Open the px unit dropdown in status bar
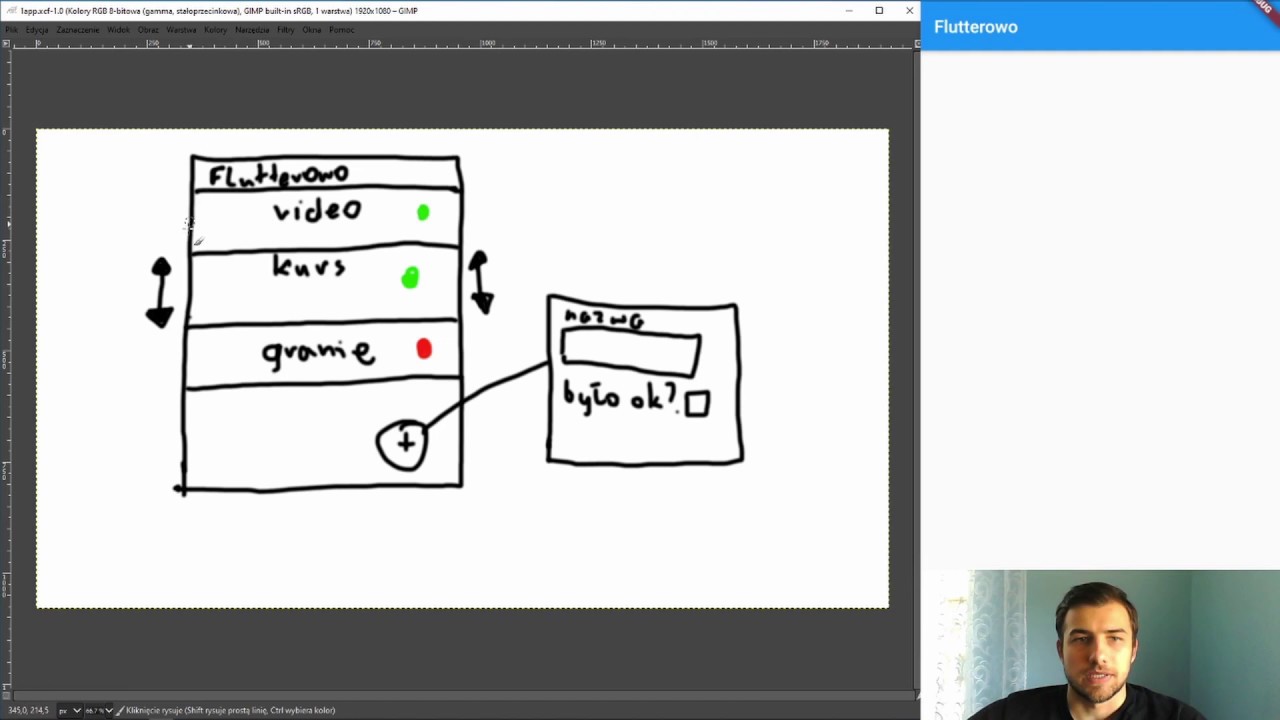 click(69, 710)
